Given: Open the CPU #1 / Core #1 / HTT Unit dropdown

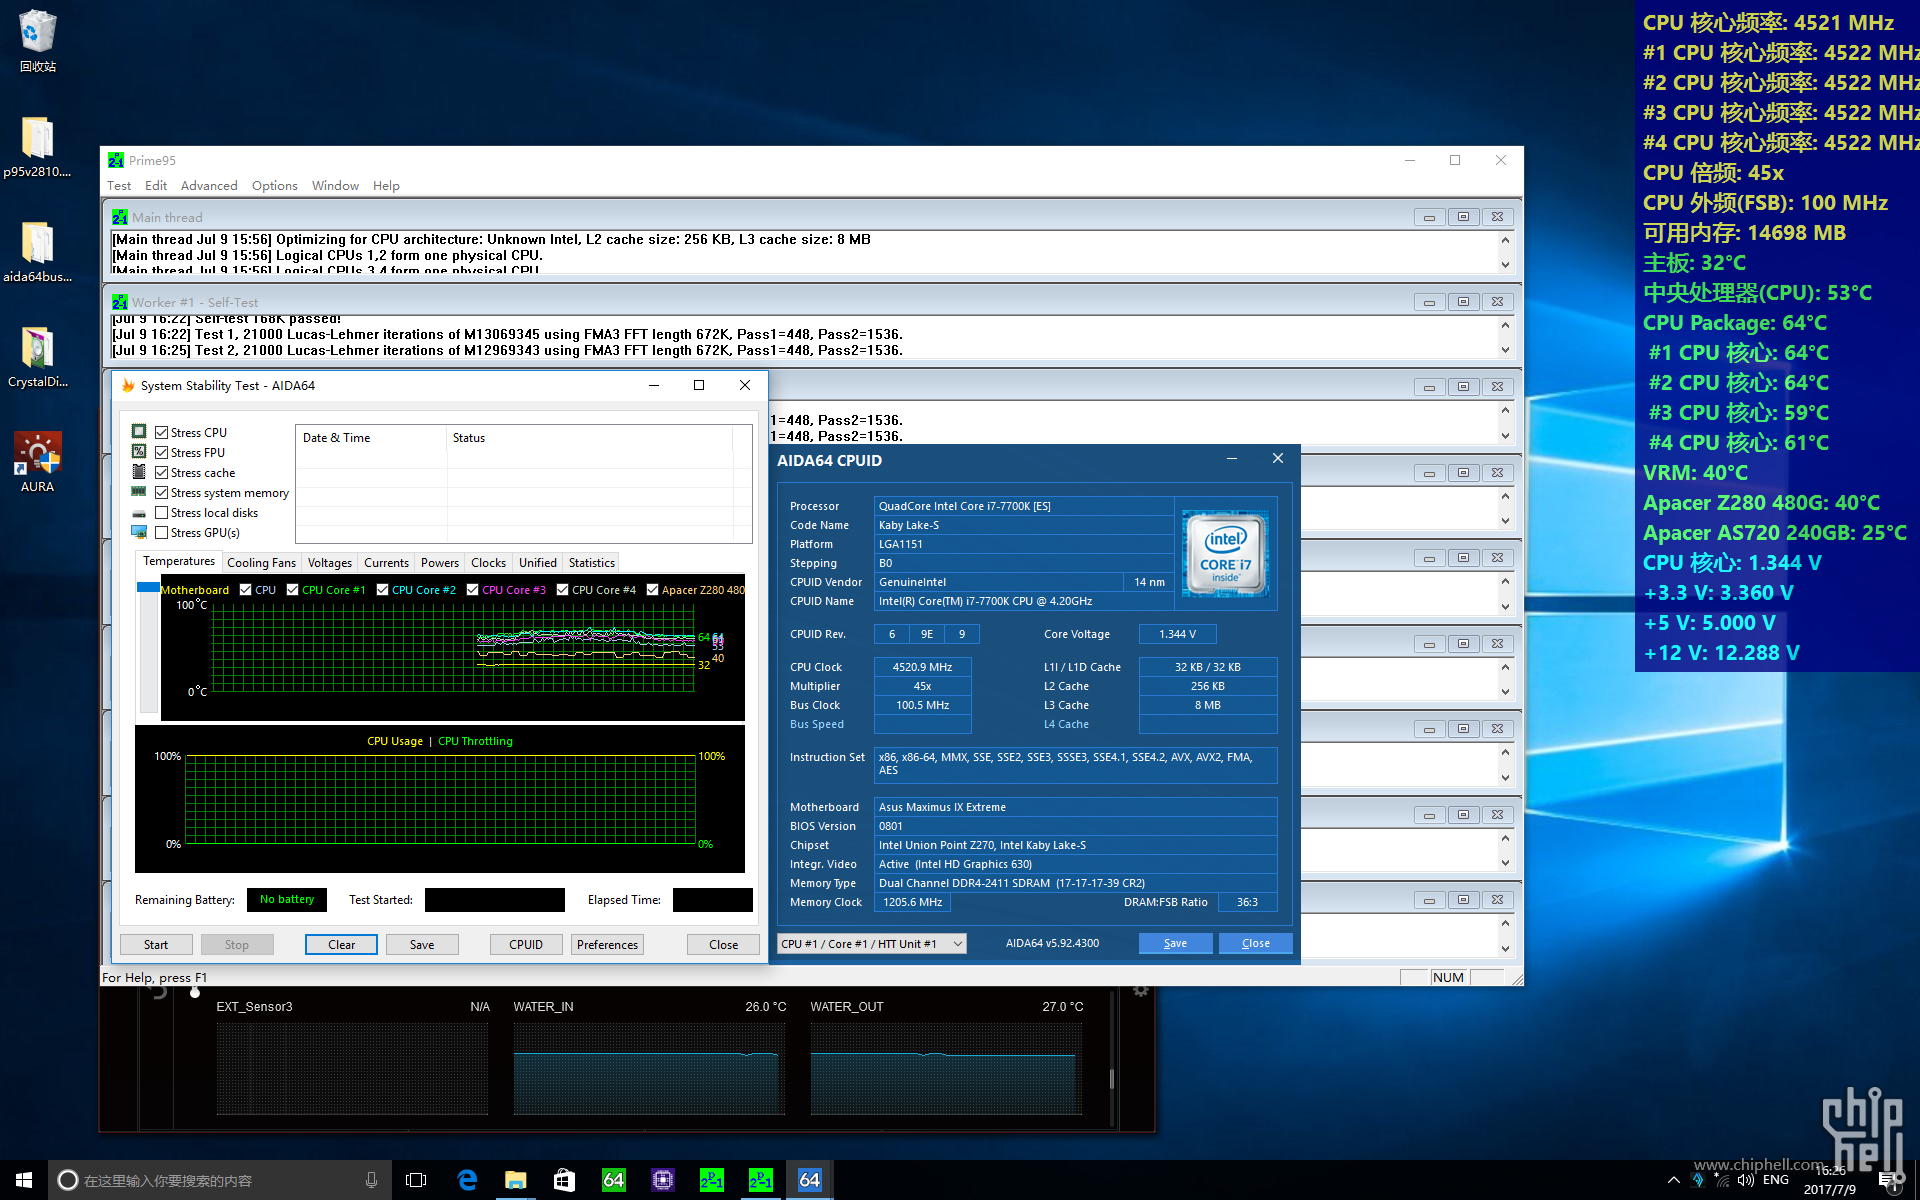Looking at the screenshot, I should (x=872, y=943).
